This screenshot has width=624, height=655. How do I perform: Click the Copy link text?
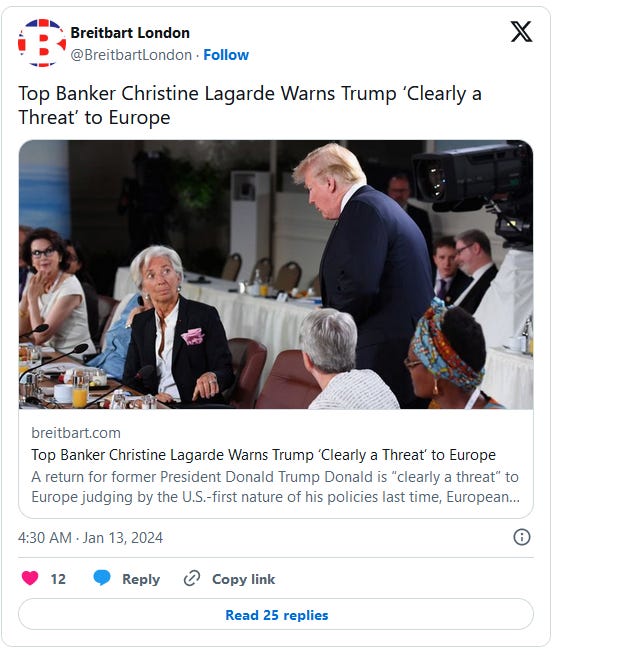(244, 579)
